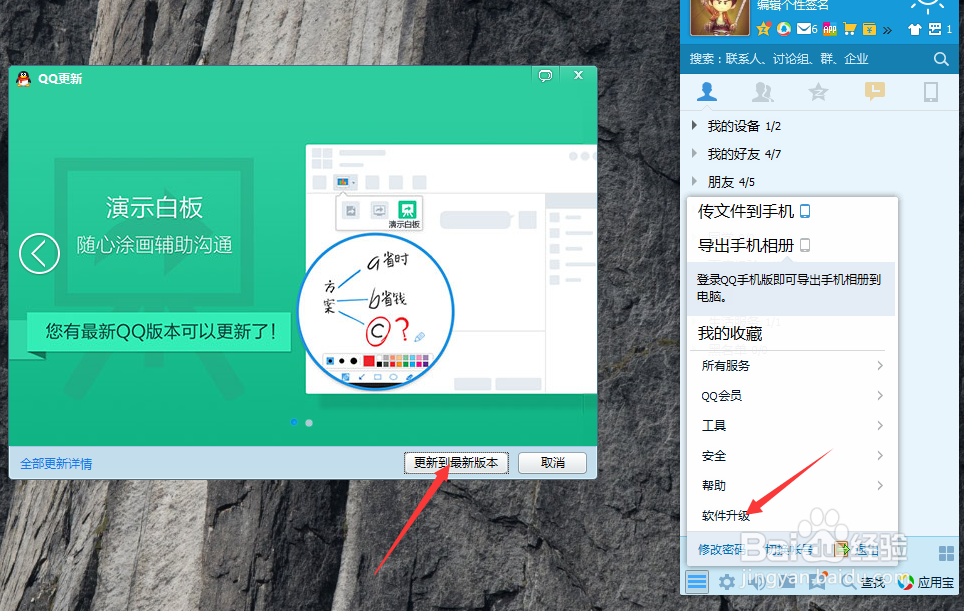Close the QQ更新 dialog
Image resolution: width=964 pixels, height=611 pixels.
pyautogui.click(x=579, y=75)
